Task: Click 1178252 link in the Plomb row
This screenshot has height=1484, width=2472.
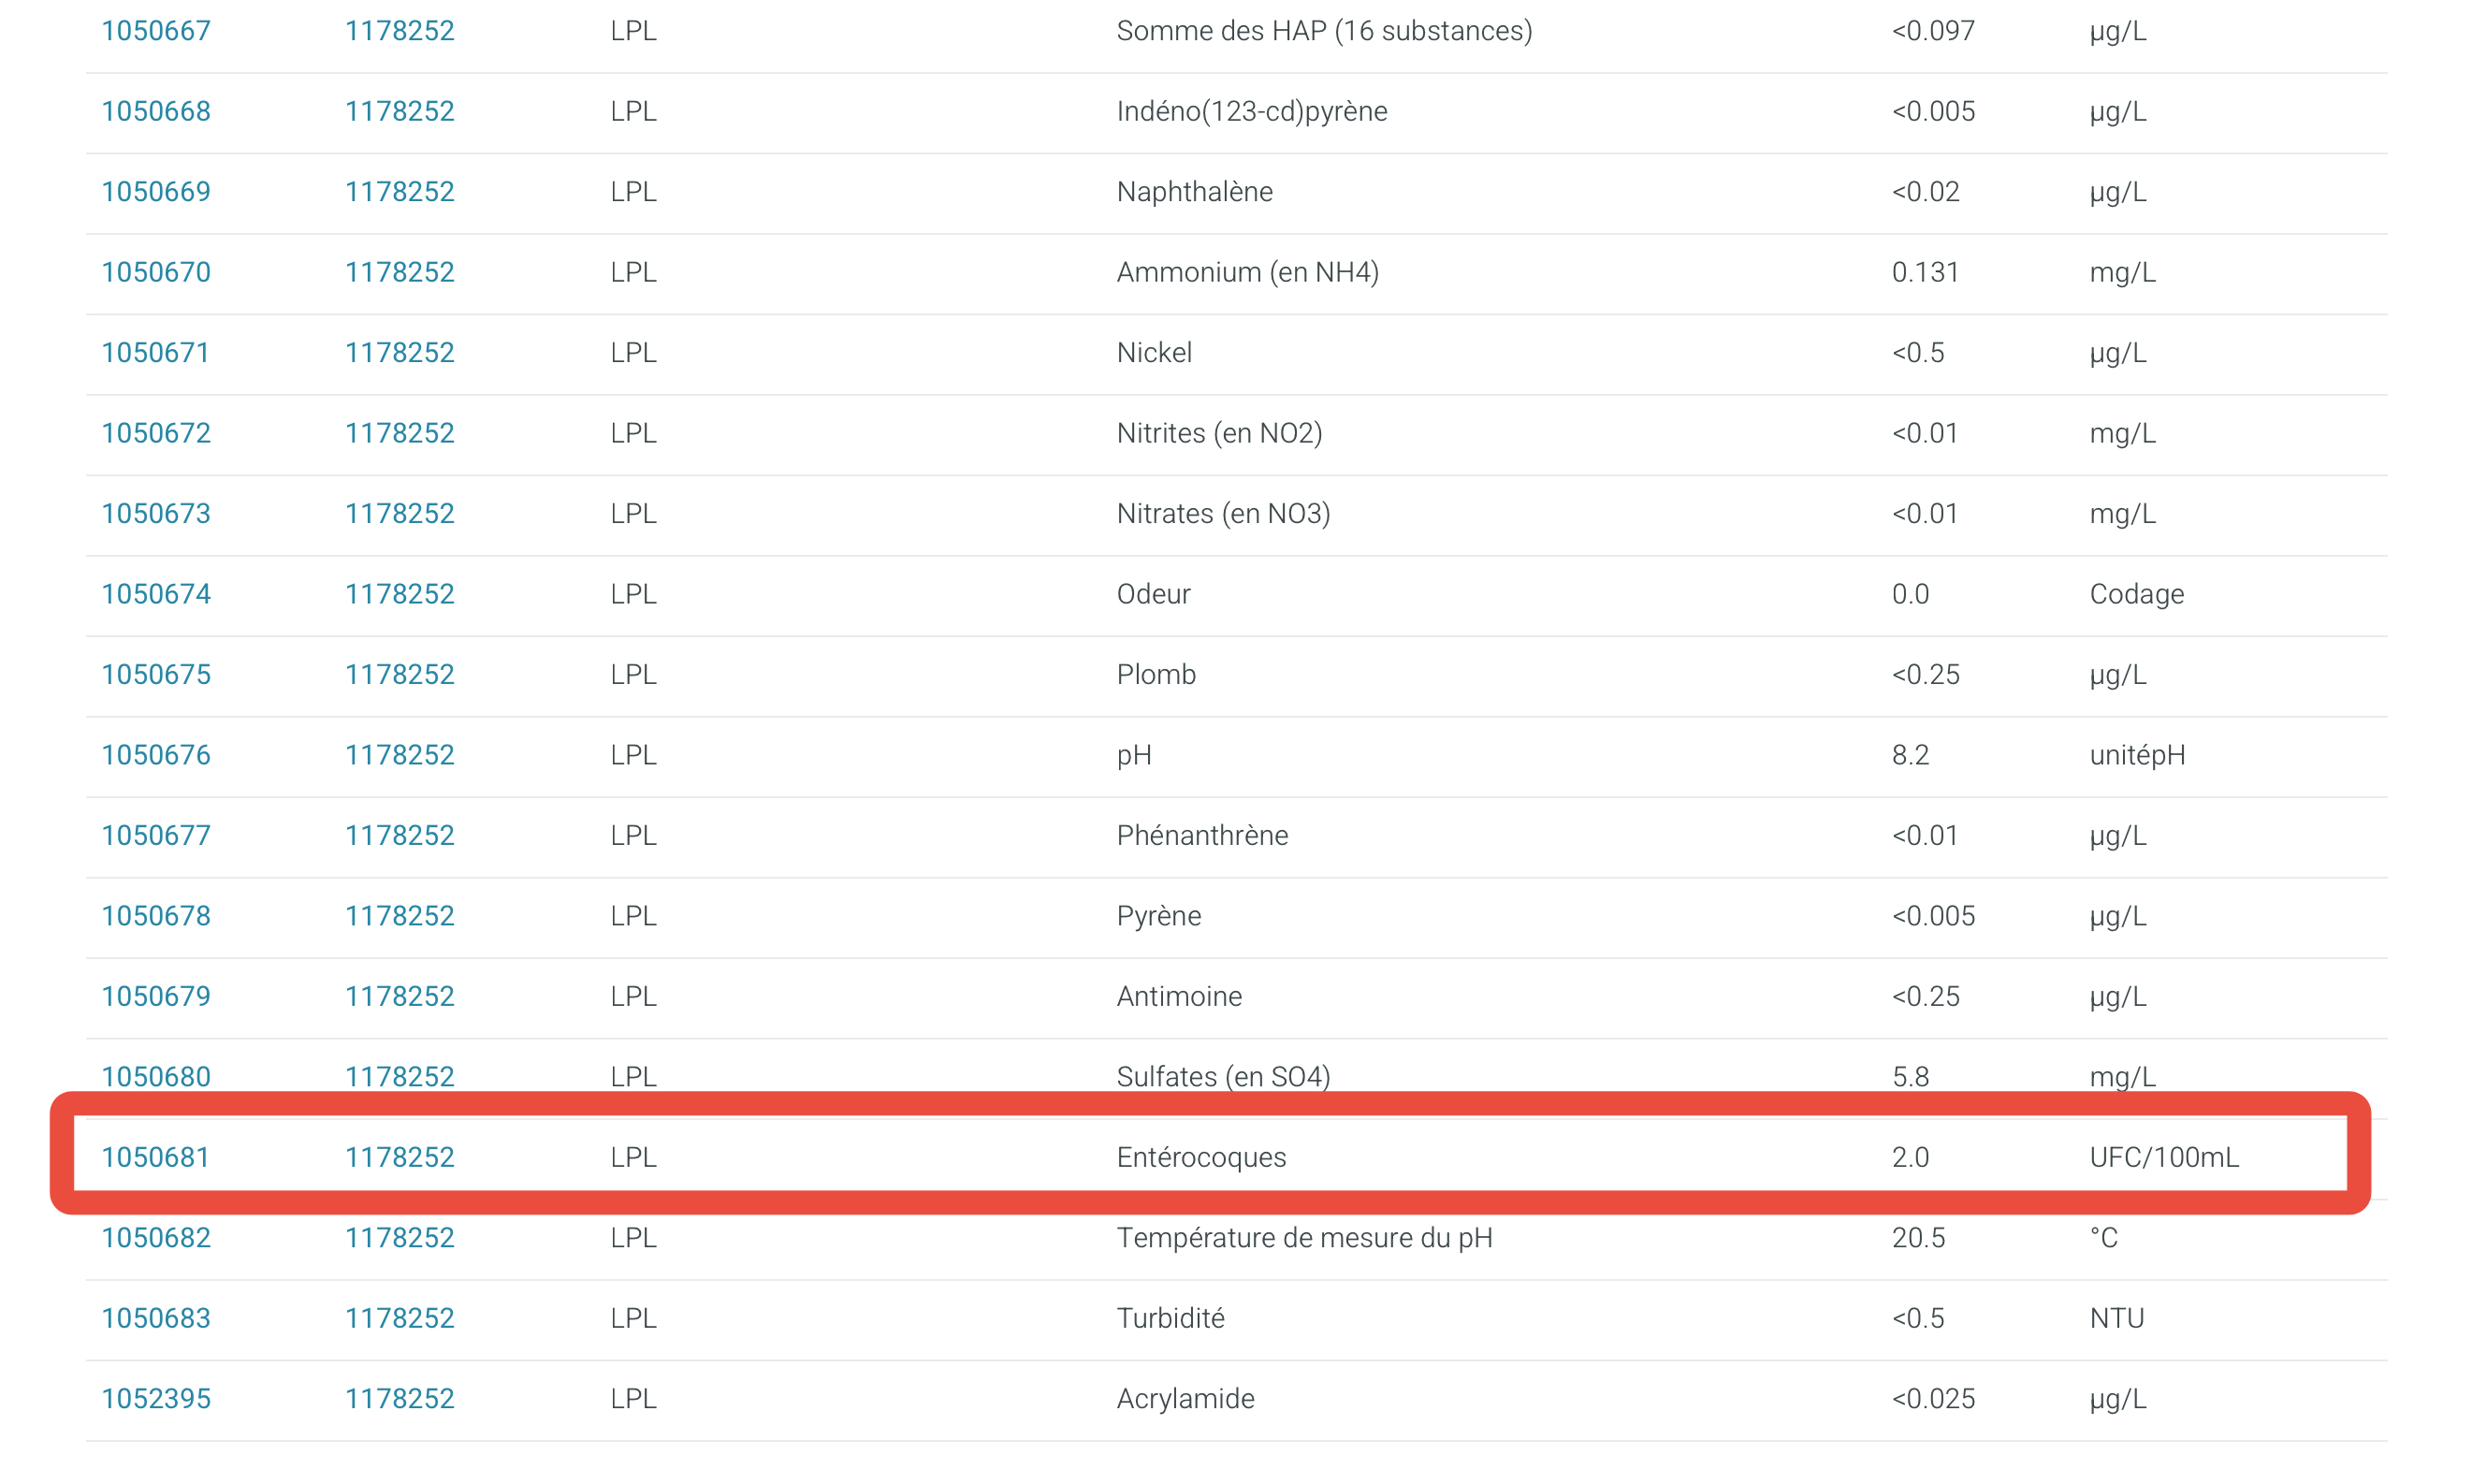Action: [399, 675]
